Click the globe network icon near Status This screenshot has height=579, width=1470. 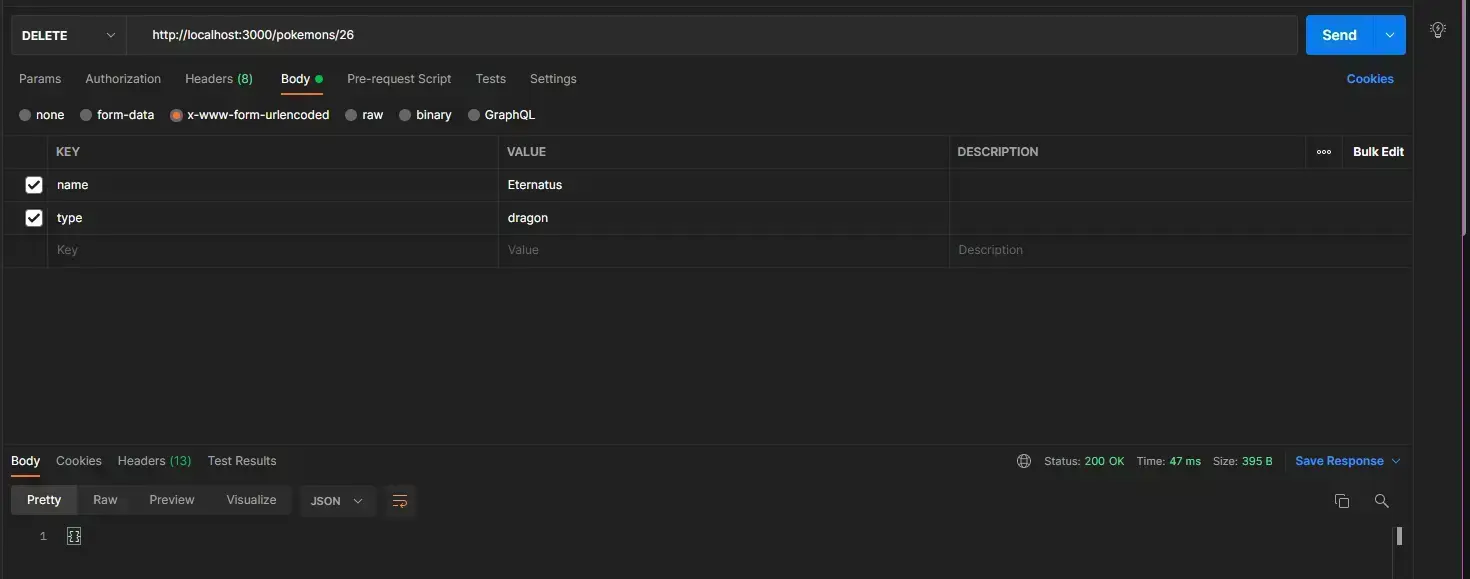1023,461
